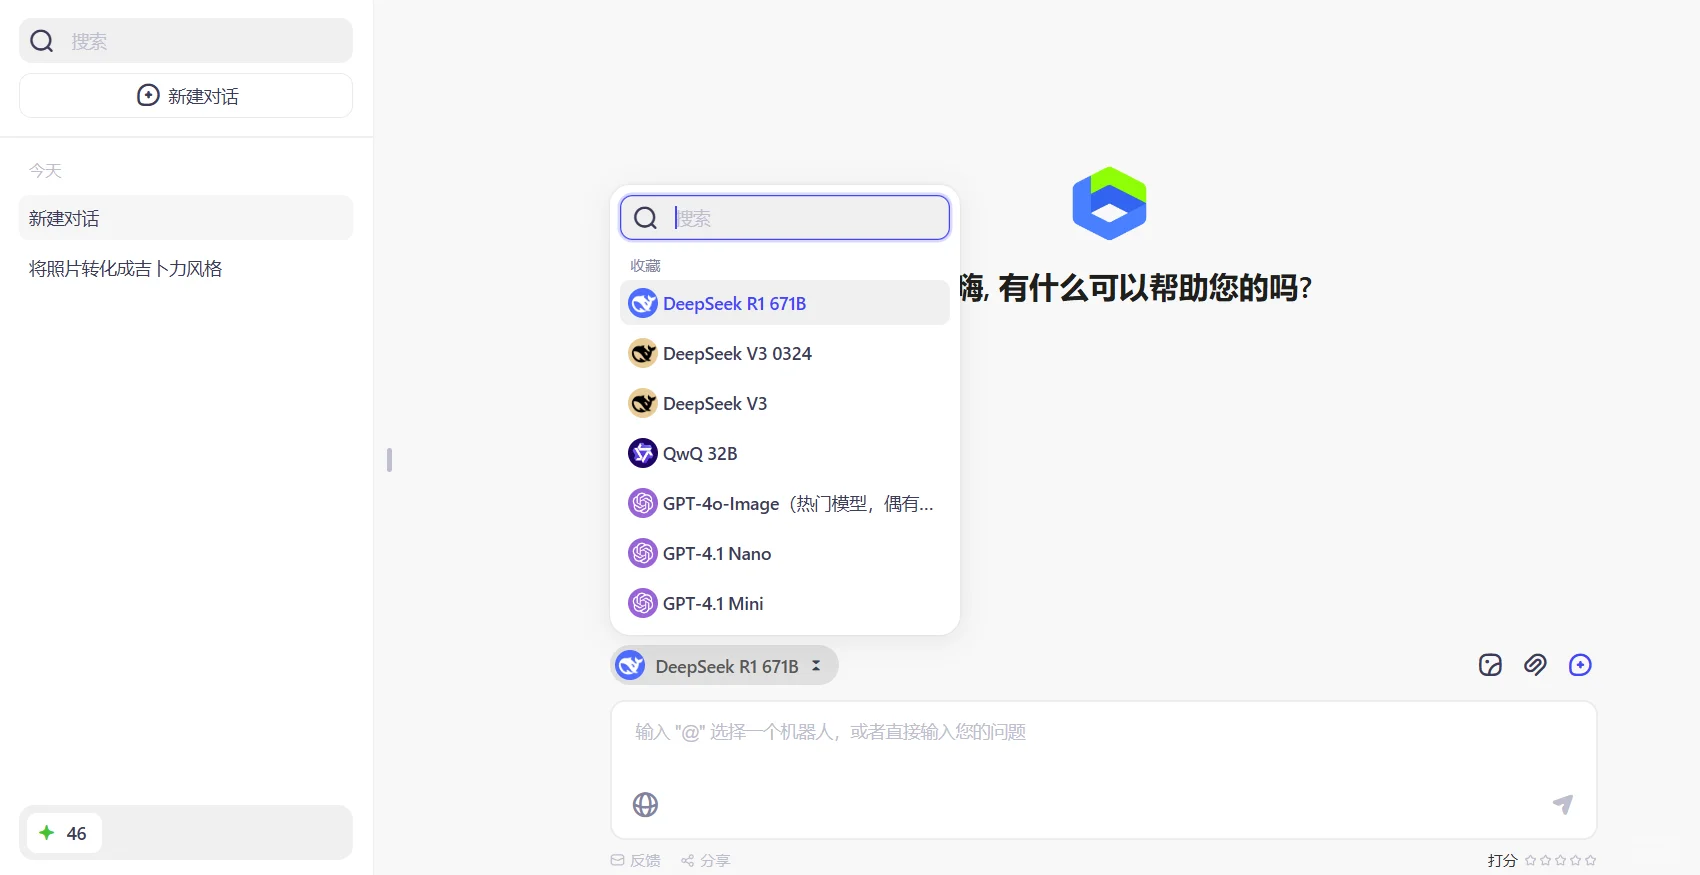The width and height of the screenshot is (1700, 875).
Task: Click the 收藏 favorites label
Action: 645,266
